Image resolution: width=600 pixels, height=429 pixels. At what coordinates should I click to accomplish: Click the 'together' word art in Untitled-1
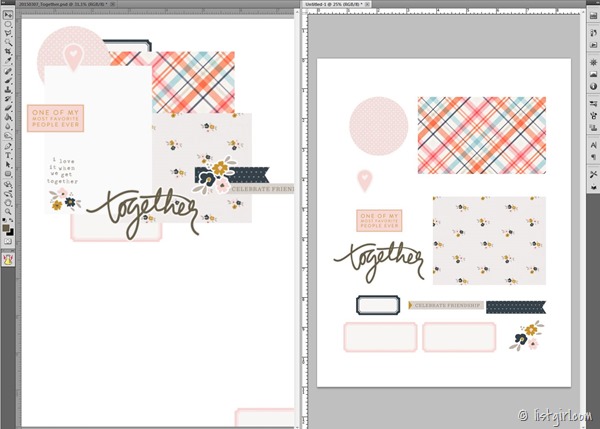(x=379, y=262)
